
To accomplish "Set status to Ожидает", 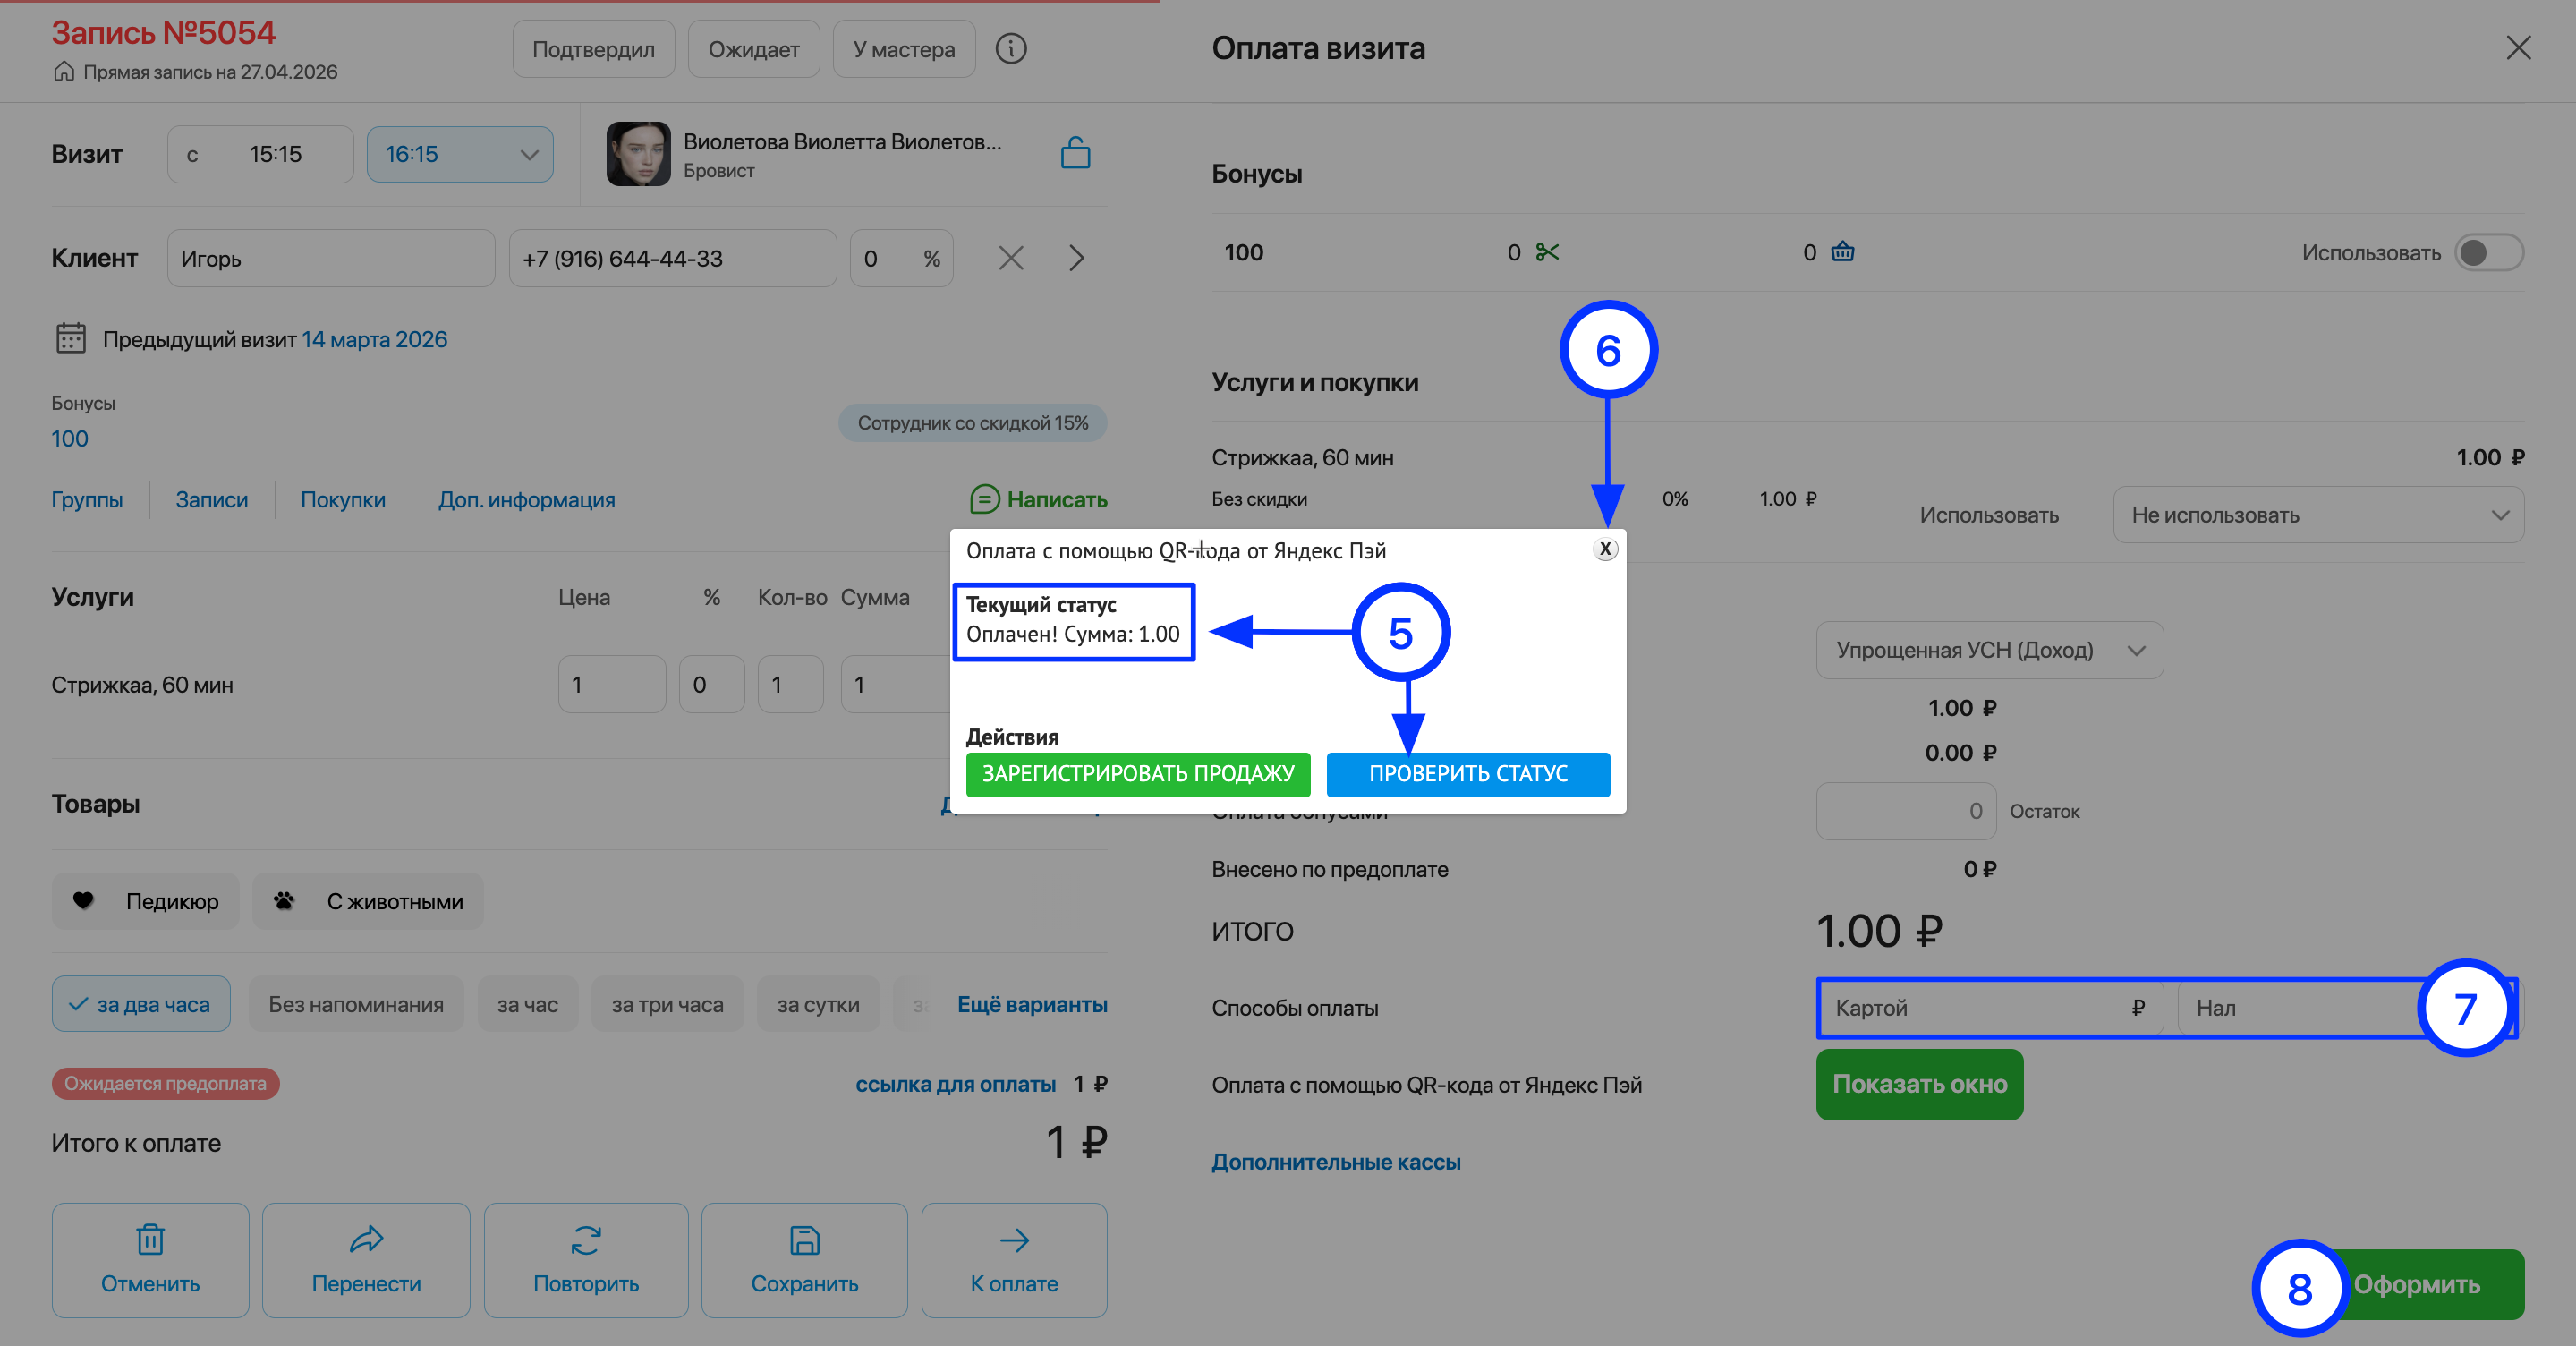I will [x=754, y=49].
